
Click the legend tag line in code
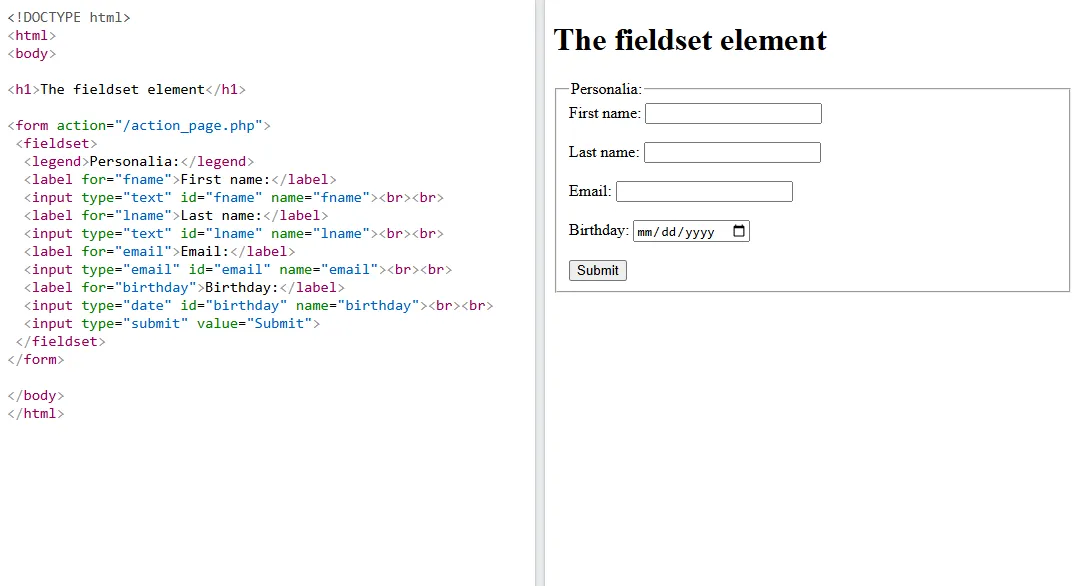(139, 162)
